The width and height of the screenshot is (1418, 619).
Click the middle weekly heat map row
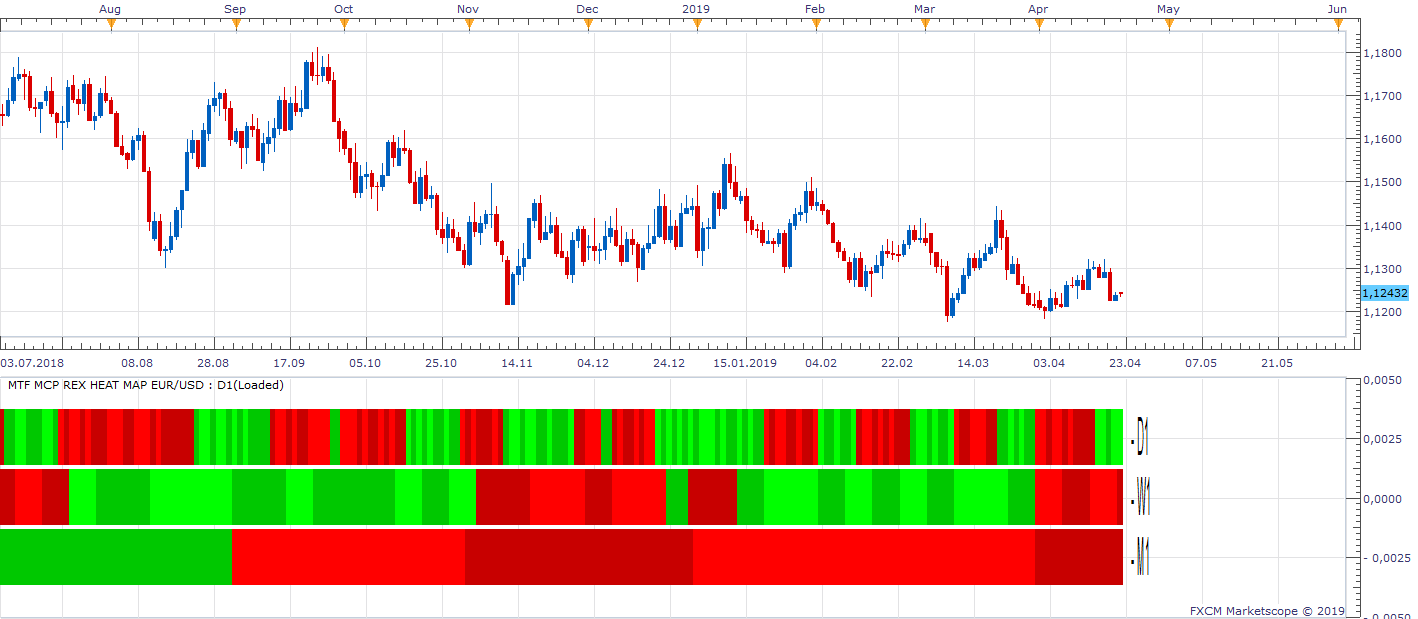tap(562, 497)
